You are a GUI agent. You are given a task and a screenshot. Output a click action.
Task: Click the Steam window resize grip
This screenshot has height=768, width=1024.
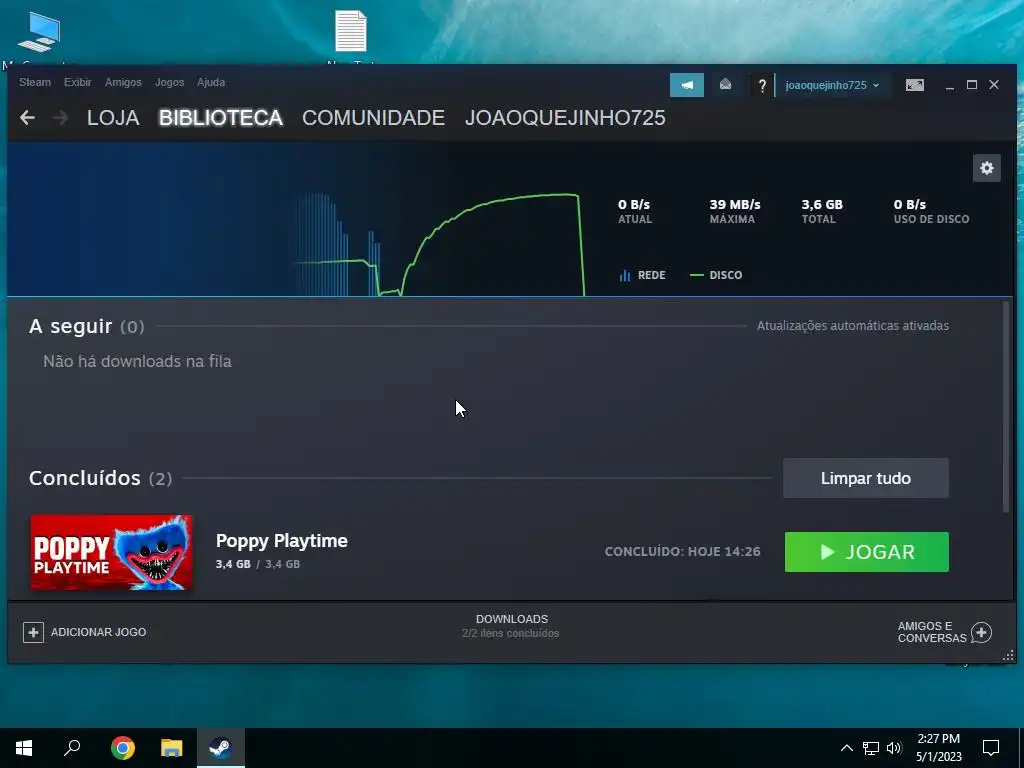[1008, 656]
